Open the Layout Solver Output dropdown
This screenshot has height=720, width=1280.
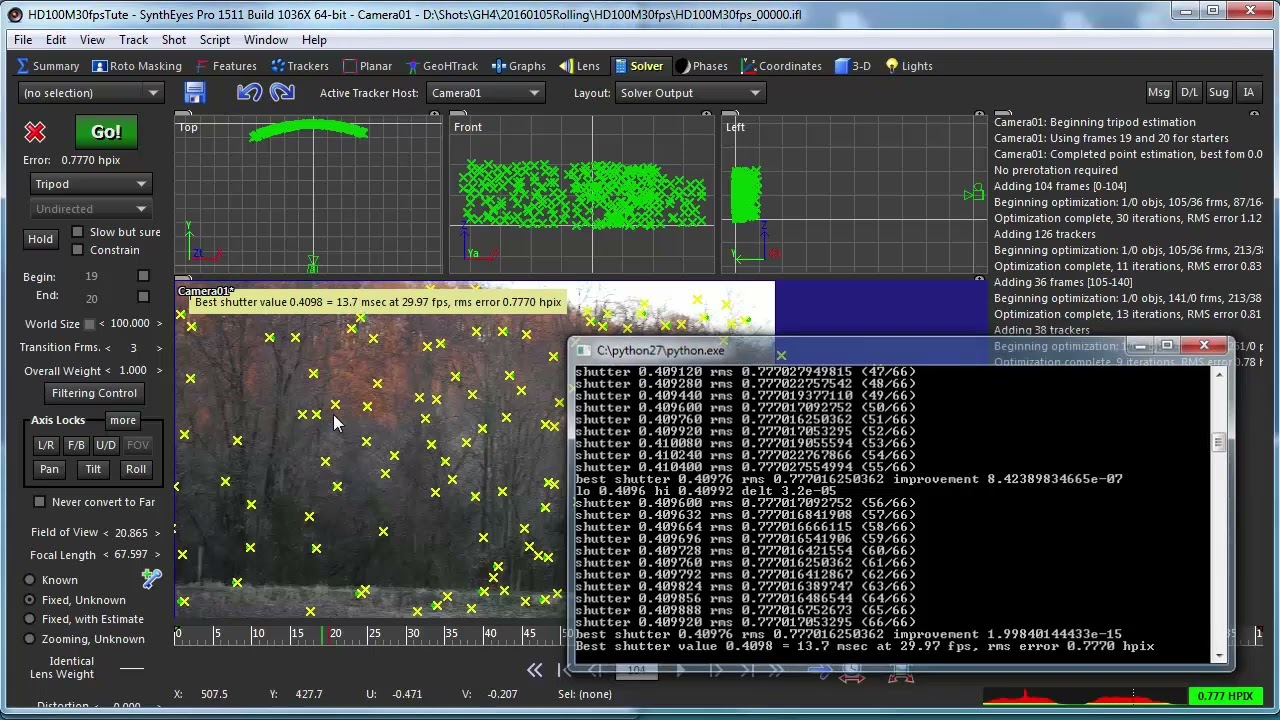point(689,93)
